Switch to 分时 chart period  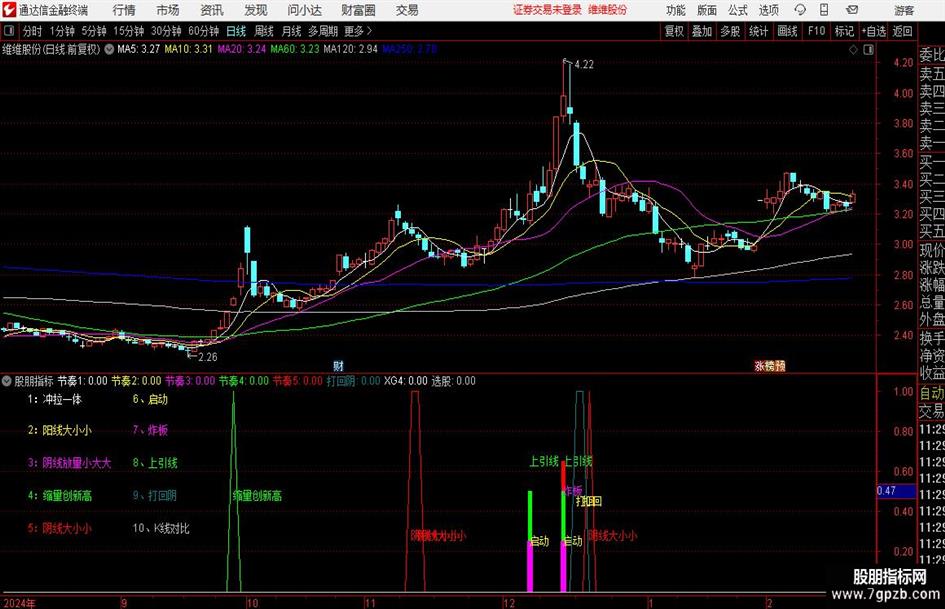click(33, 31)
